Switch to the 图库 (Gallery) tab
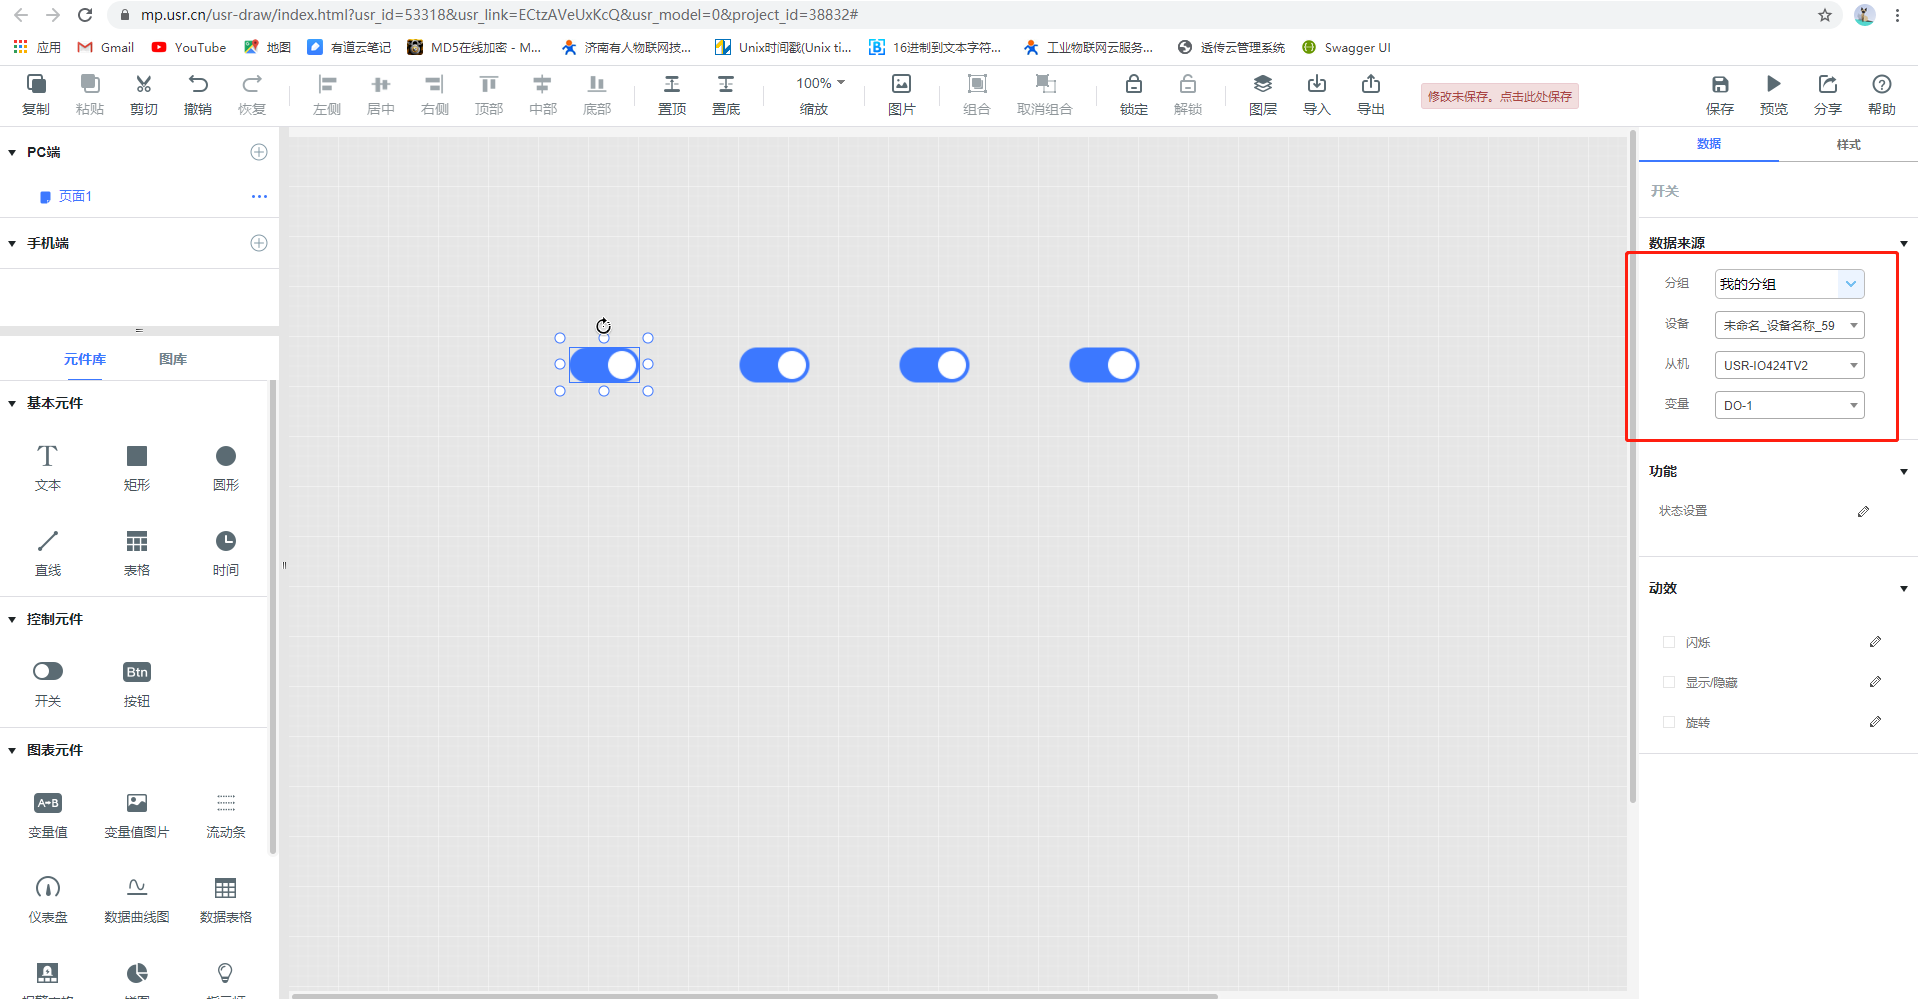 pyautogui.click(x=173, y=359)
